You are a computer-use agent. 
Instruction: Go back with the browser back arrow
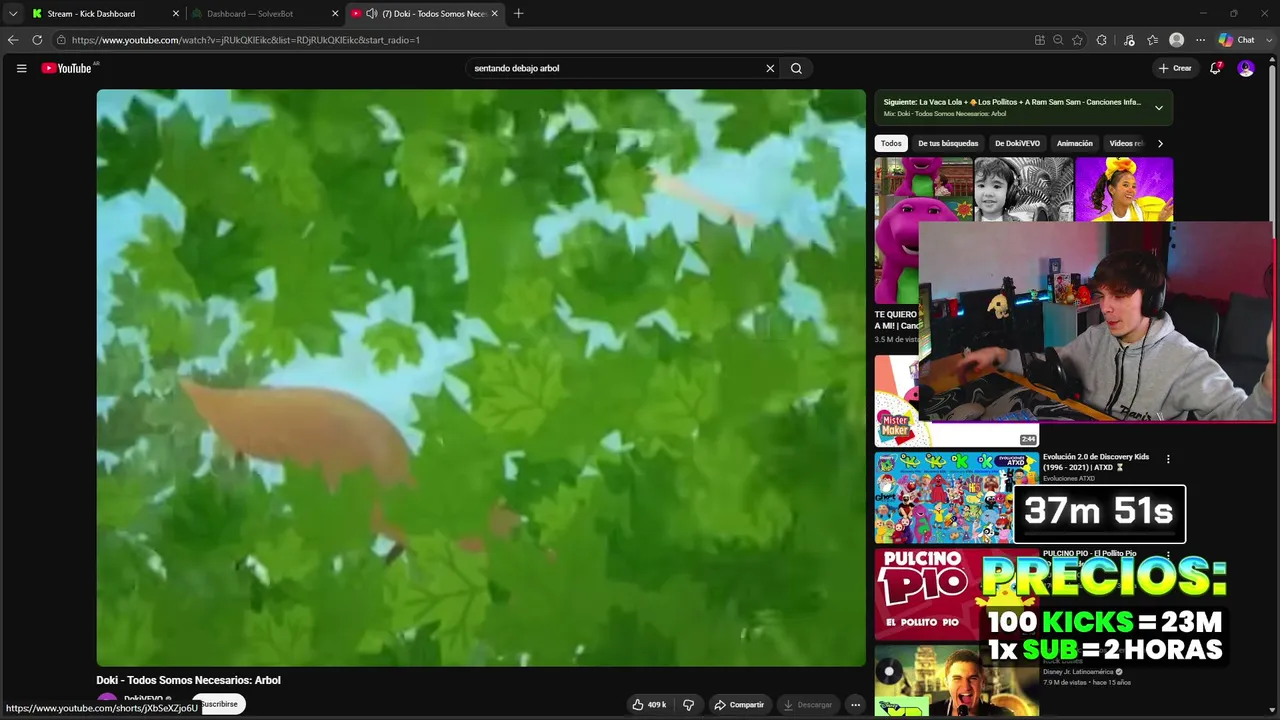pyautogui.click(x=13, y=40)
